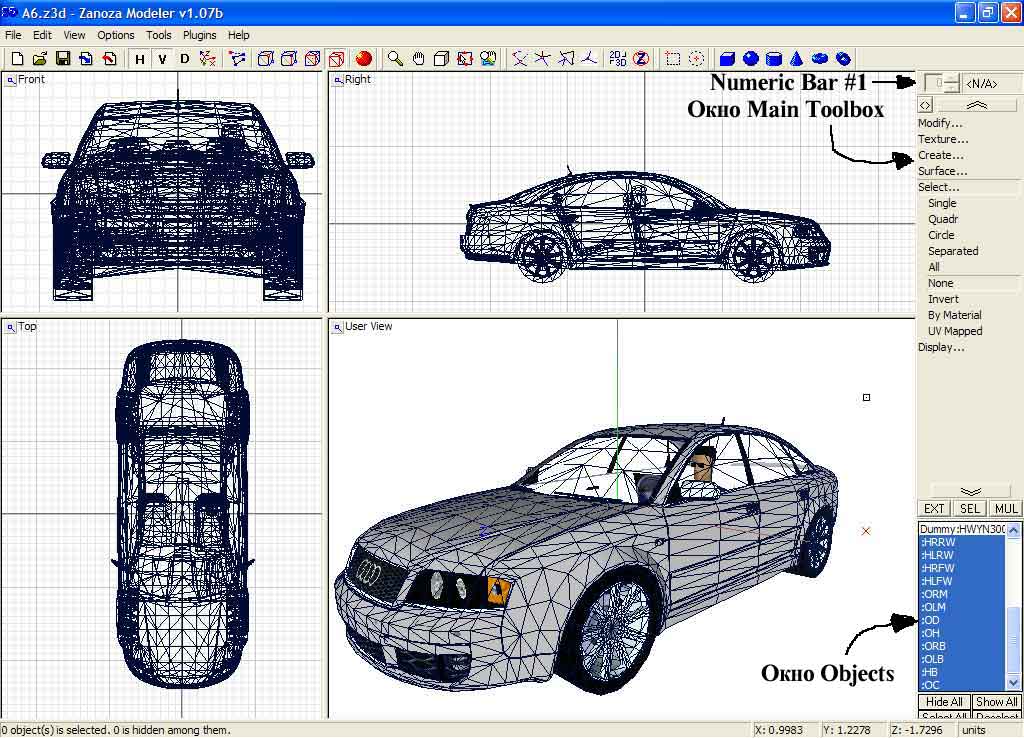Expand the Create... toolbox section
This screenshot has width=1024, height=738.
tap(940, 155)
